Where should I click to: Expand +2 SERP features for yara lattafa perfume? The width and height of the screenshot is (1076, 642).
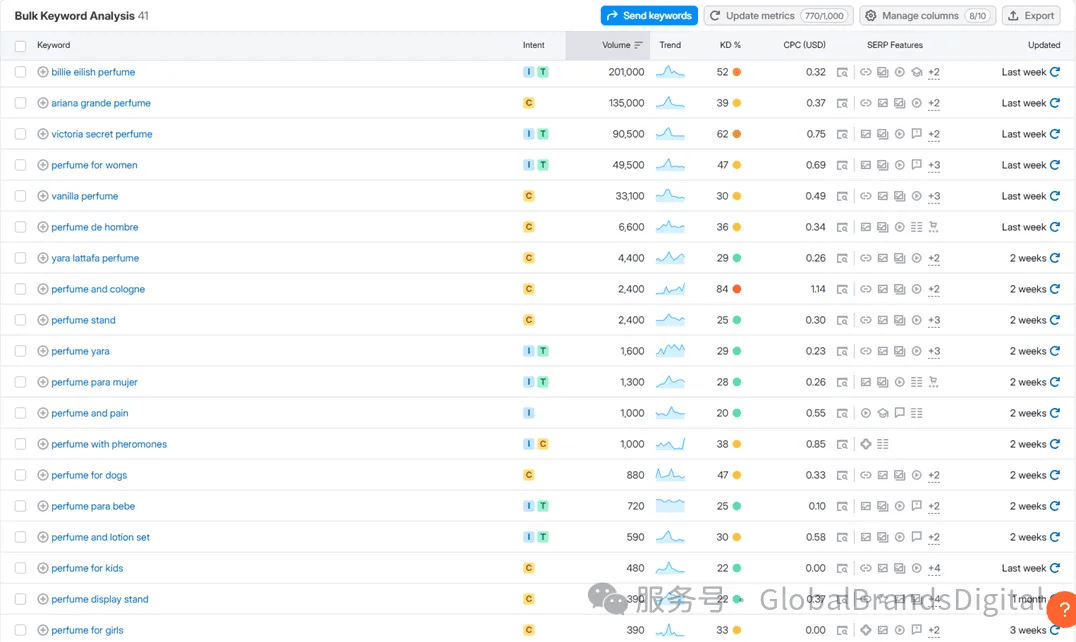click(934, 258)
